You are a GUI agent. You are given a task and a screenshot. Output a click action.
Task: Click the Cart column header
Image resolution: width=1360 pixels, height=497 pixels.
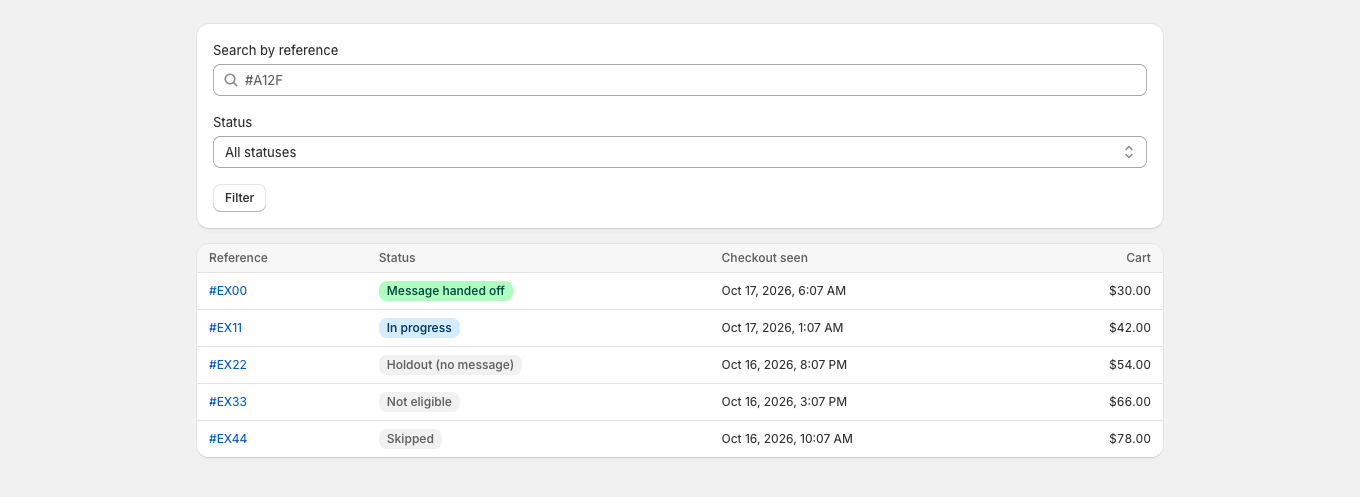tap(1138, 258)
